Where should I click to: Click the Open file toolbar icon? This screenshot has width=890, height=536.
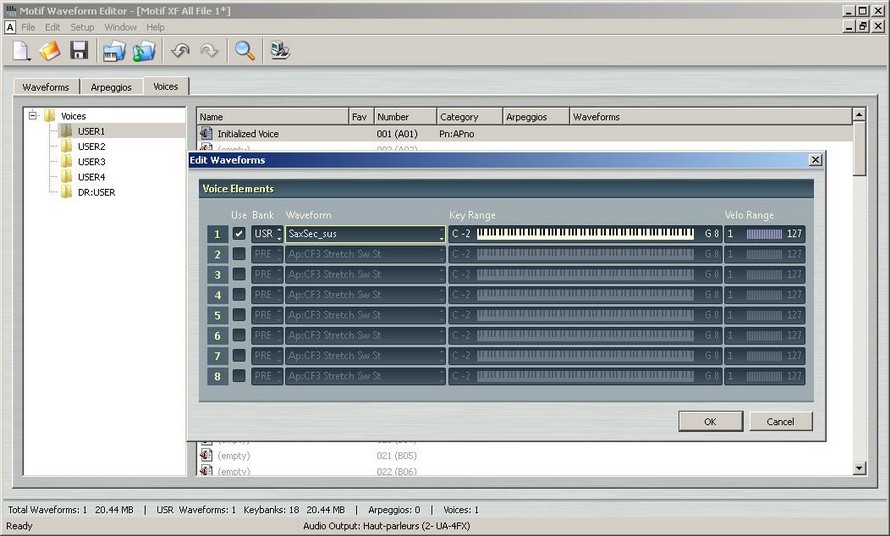[x=50, y=51]
